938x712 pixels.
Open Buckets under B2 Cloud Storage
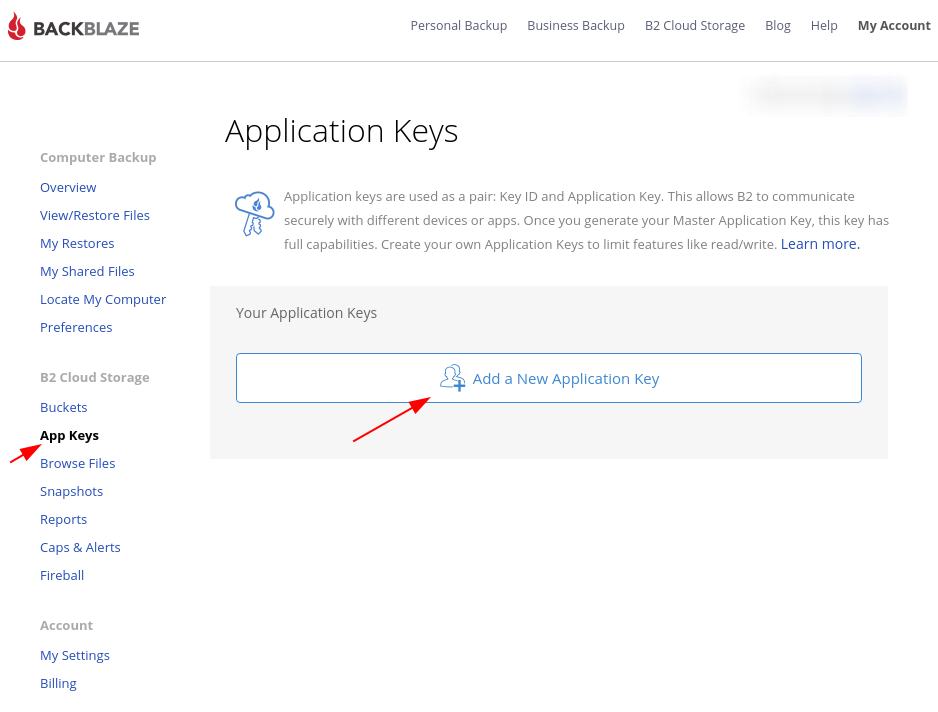(63, 407)
